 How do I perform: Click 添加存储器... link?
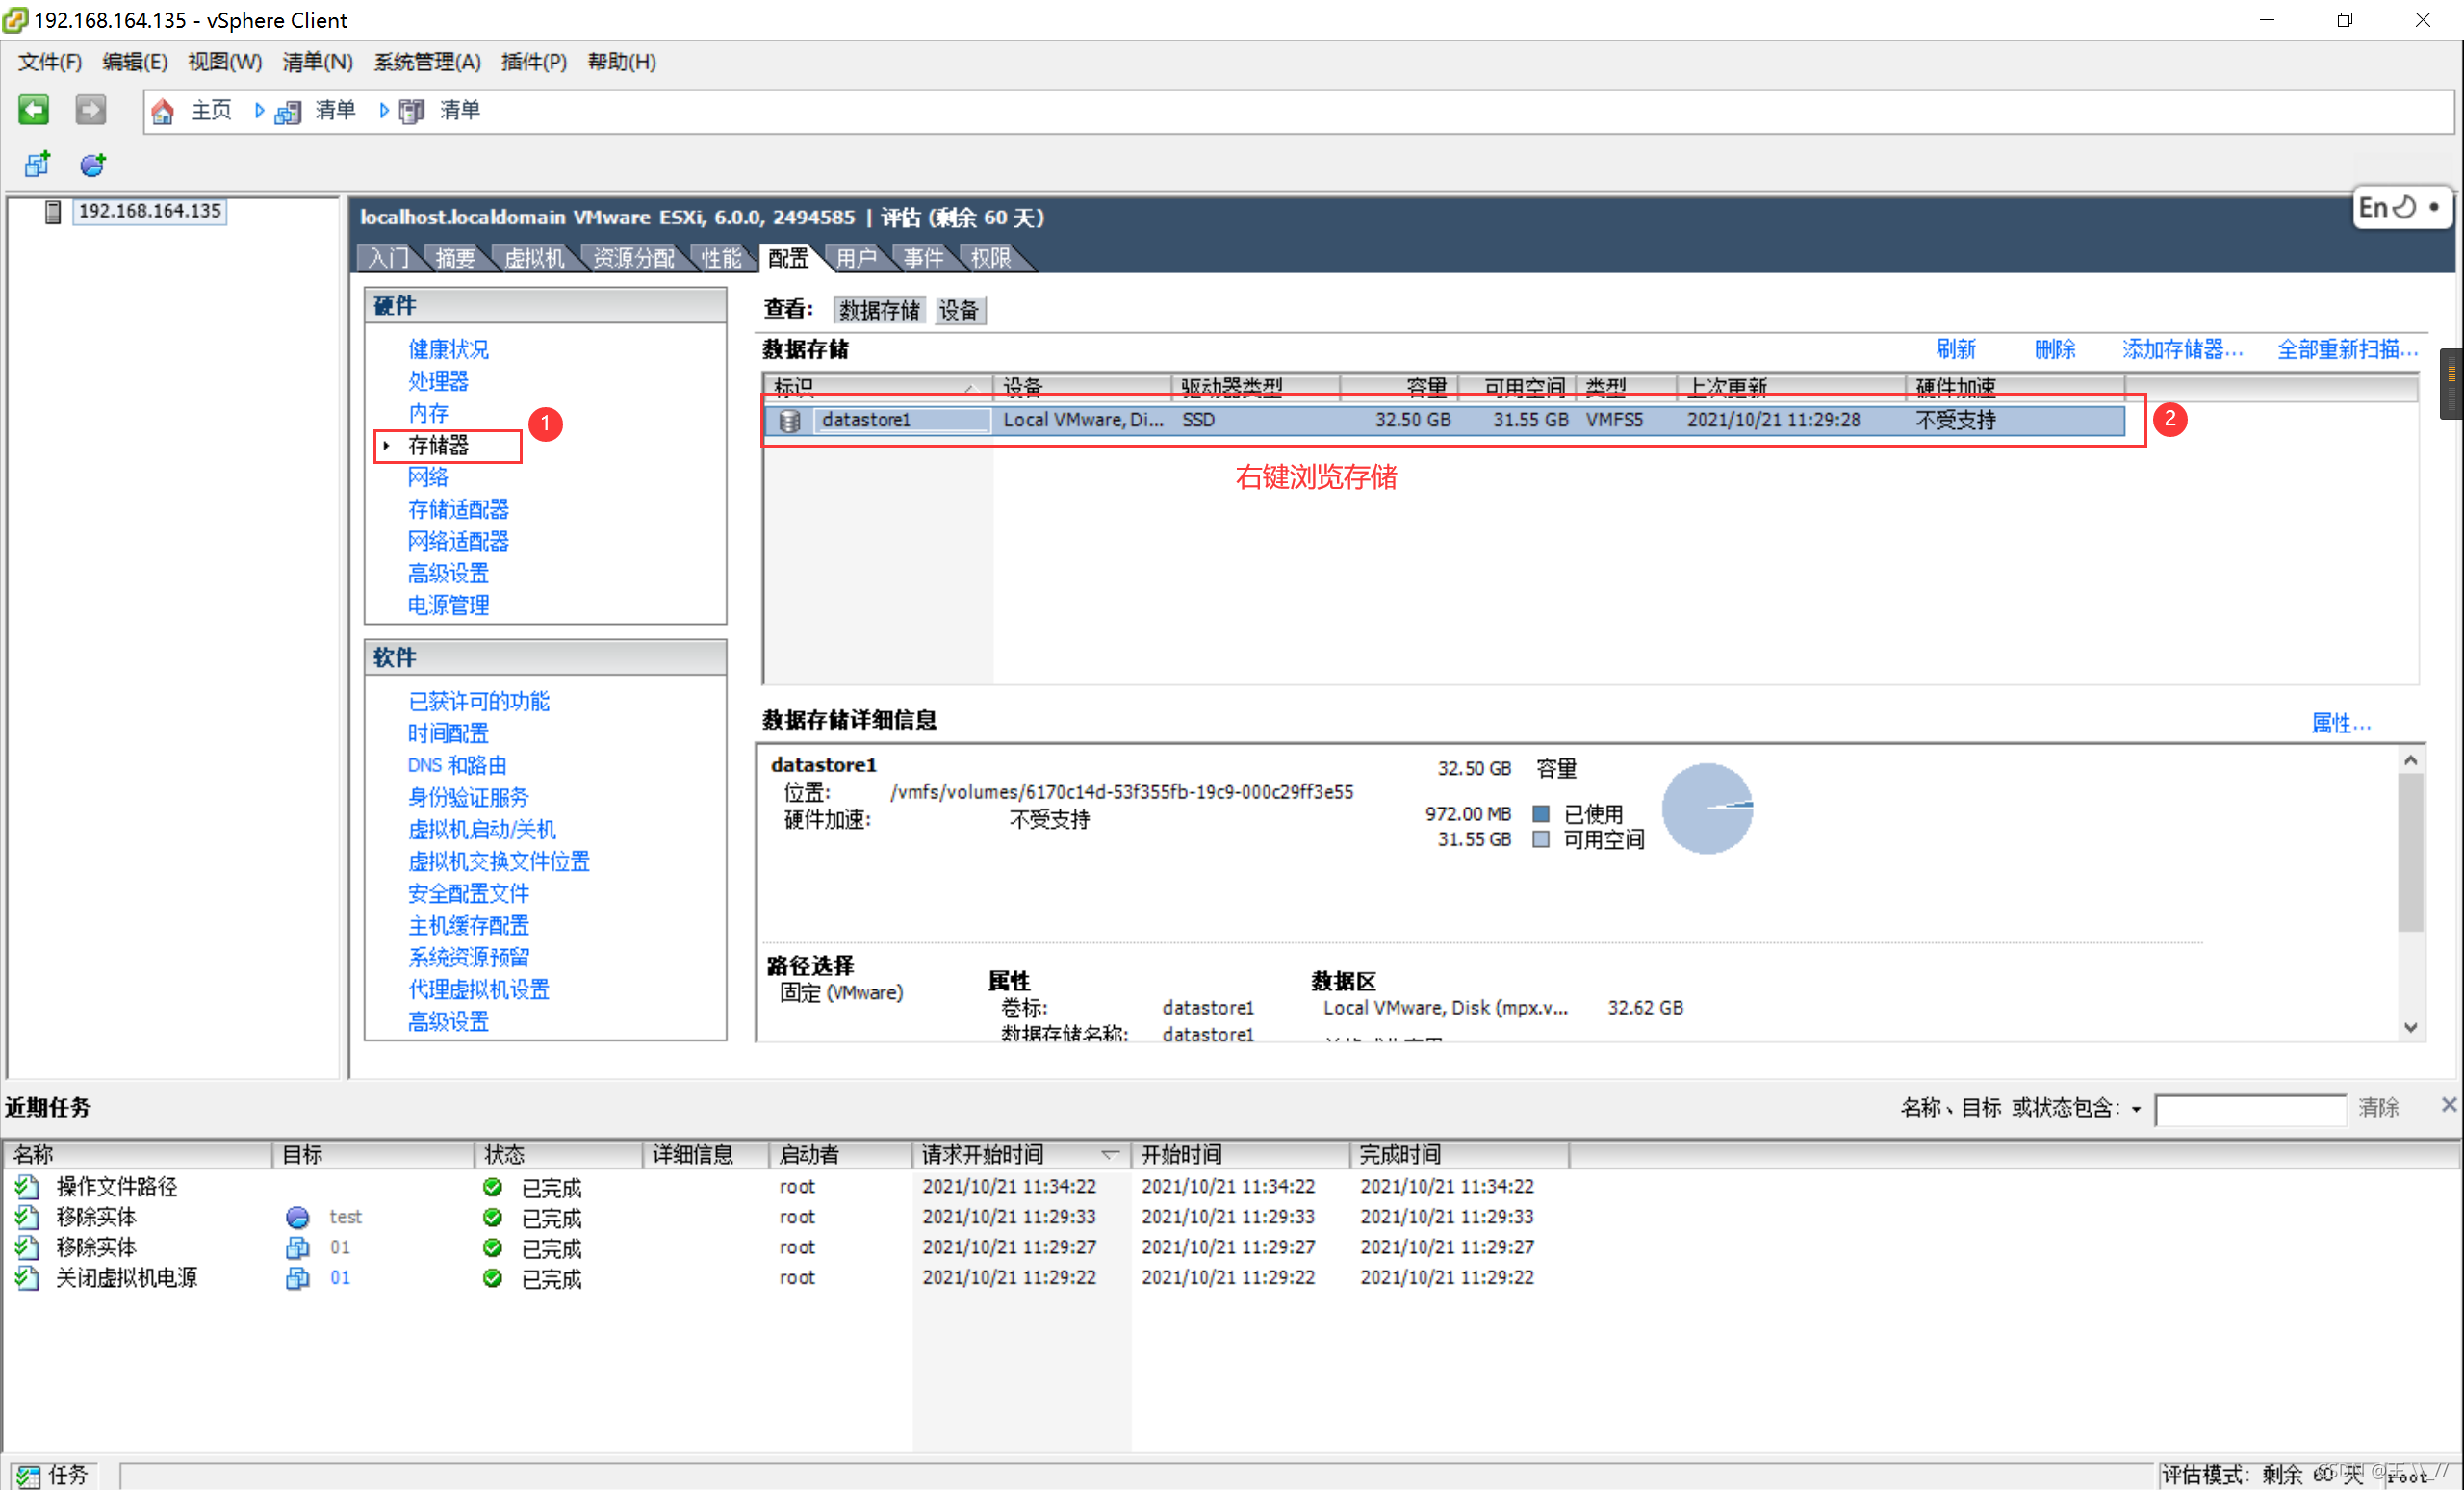(2181, 349)
